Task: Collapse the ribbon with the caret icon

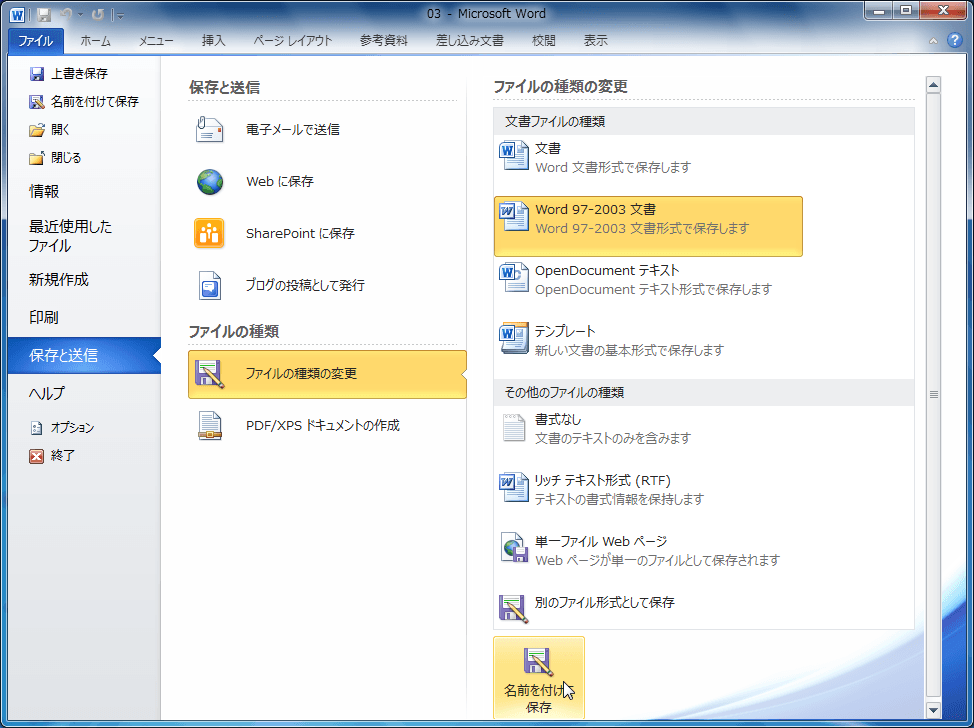Action: pyautogui.click(x=933, y=41)
